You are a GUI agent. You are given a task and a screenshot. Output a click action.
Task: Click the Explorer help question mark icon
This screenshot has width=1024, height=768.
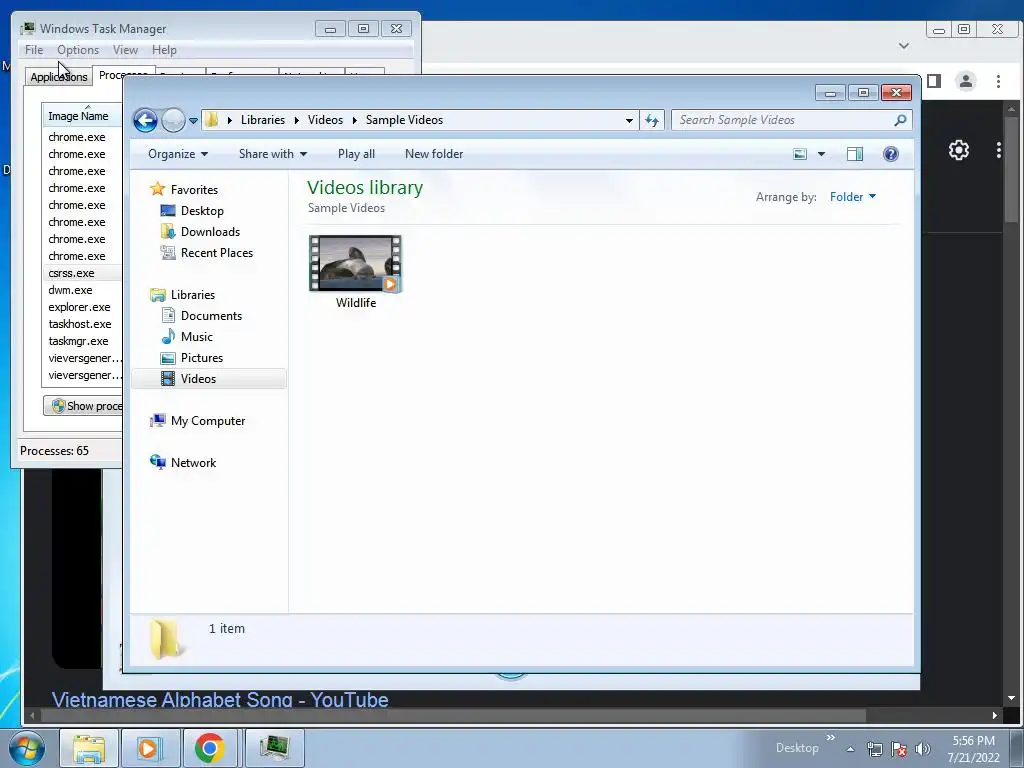[x=891, y=154]
